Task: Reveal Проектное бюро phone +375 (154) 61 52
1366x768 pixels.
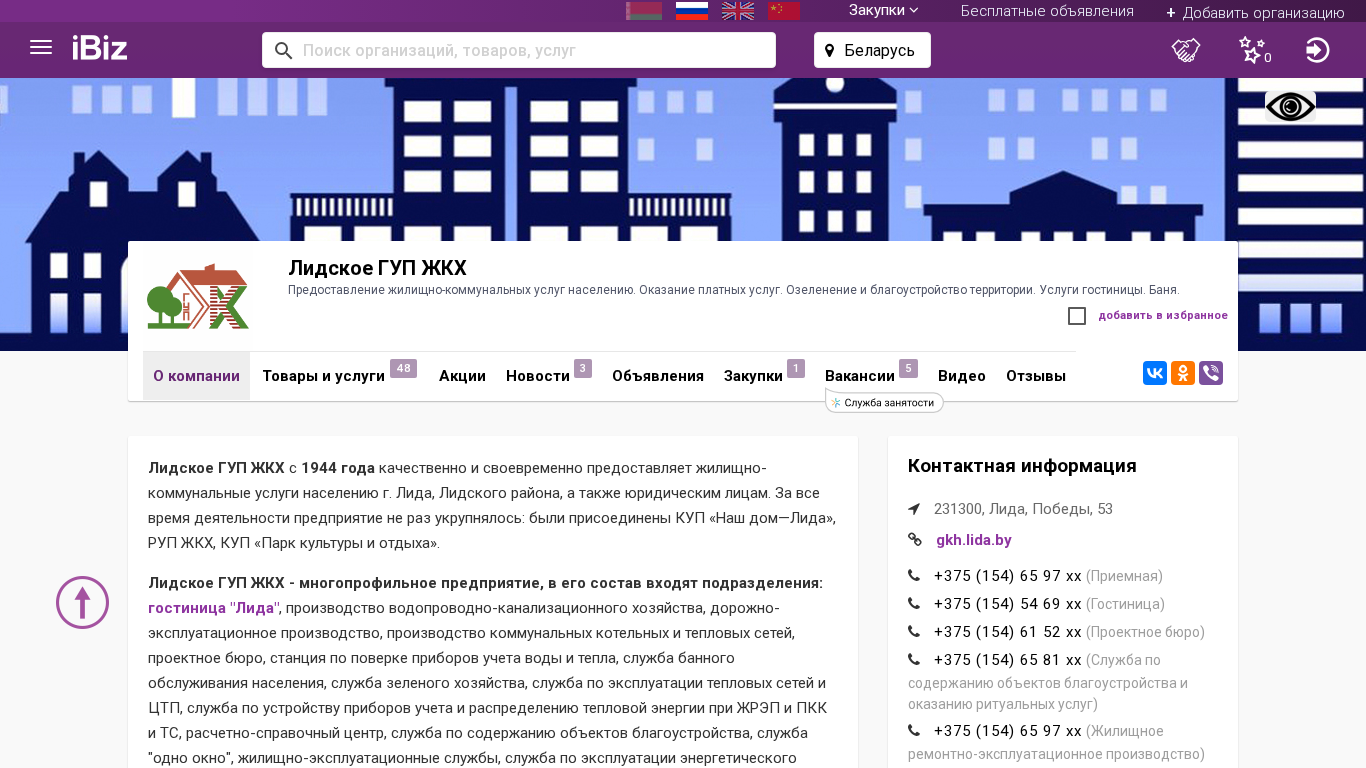Action: 1008,632
